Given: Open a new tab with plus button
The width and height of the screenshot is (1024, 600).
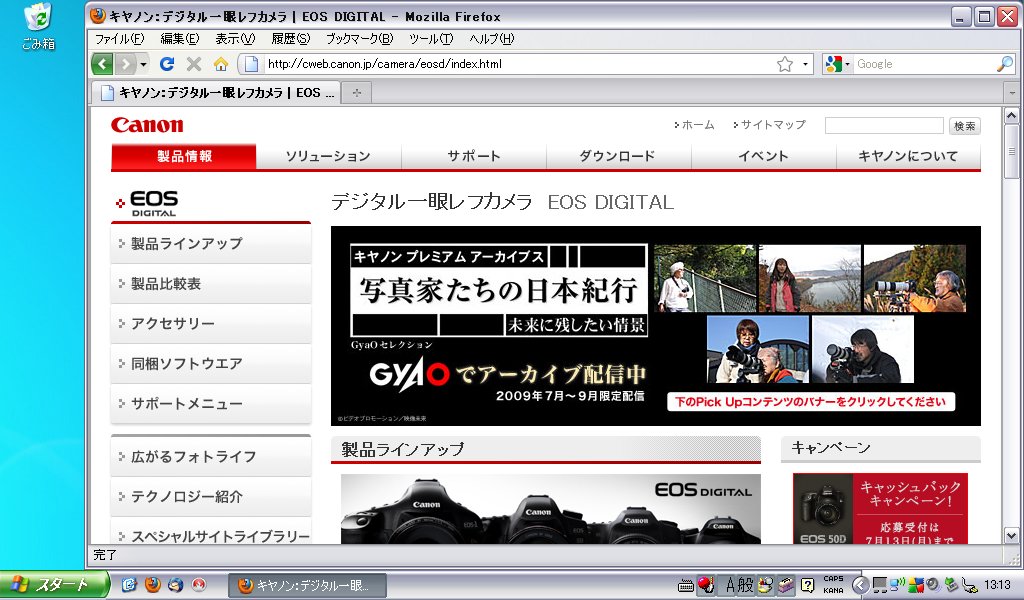Looking at the screenshot, I should (357, 93).
